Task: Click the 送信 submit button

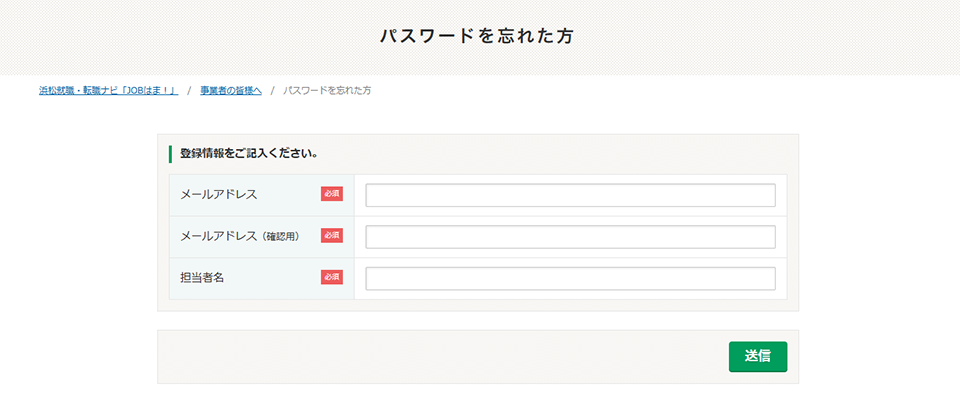Action: pyautogui.click(x=757, y=356)
